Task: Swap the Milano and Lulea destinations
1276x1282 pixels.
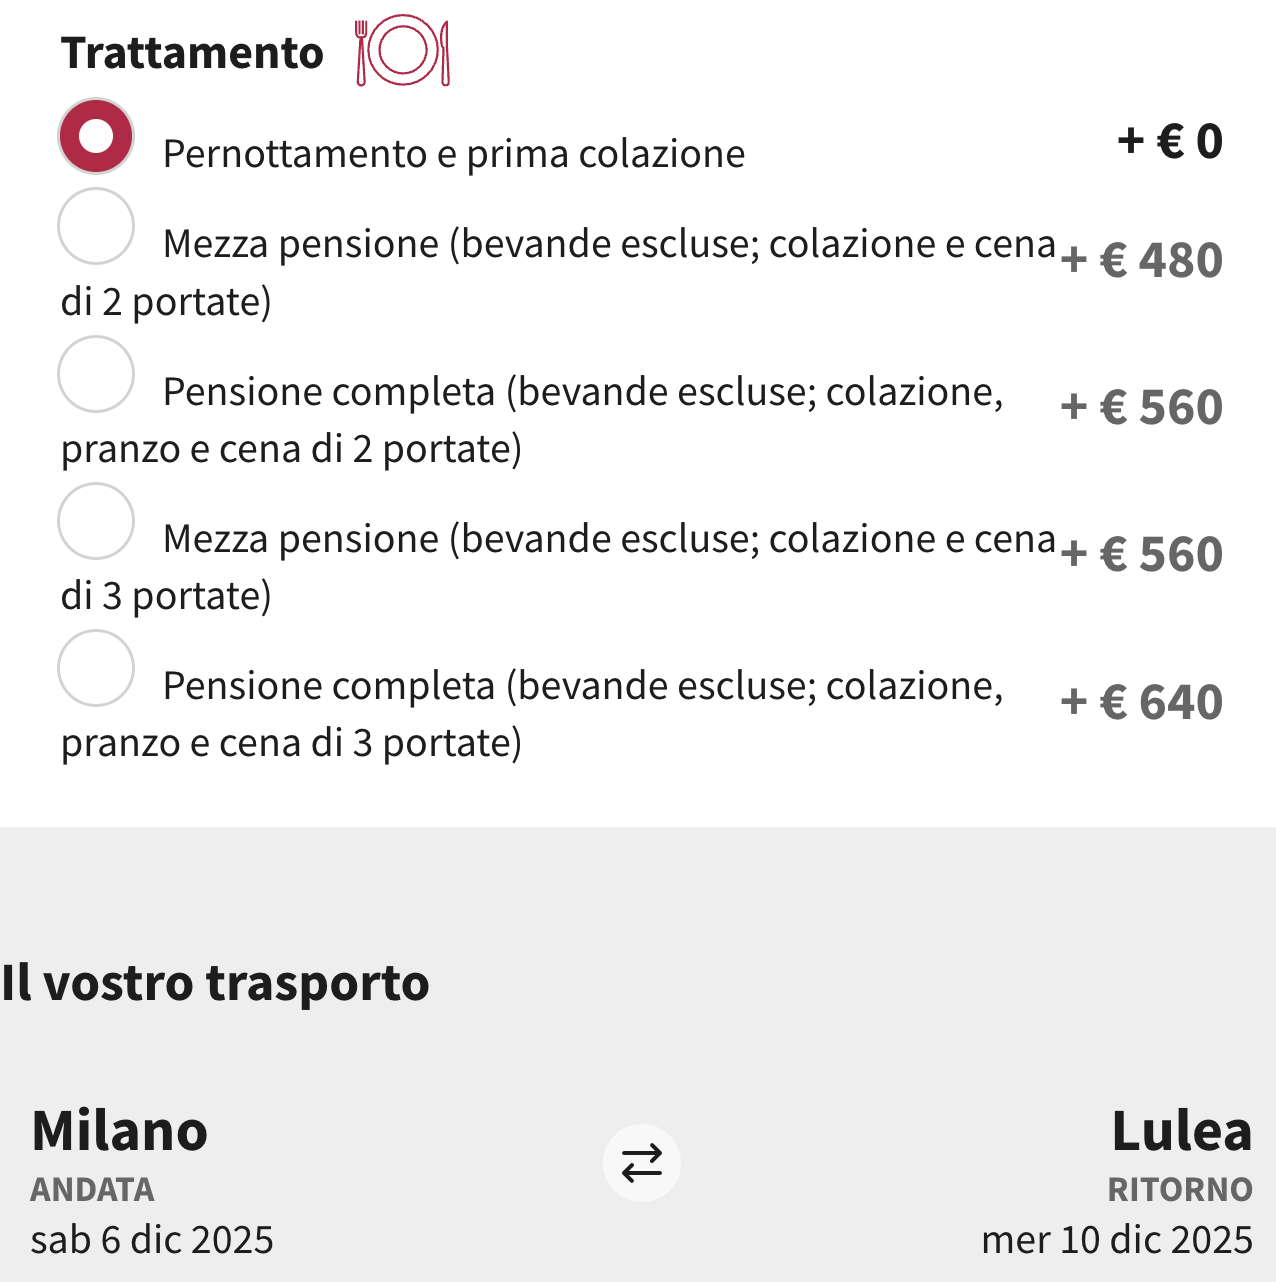Action: click(641, 1163)
